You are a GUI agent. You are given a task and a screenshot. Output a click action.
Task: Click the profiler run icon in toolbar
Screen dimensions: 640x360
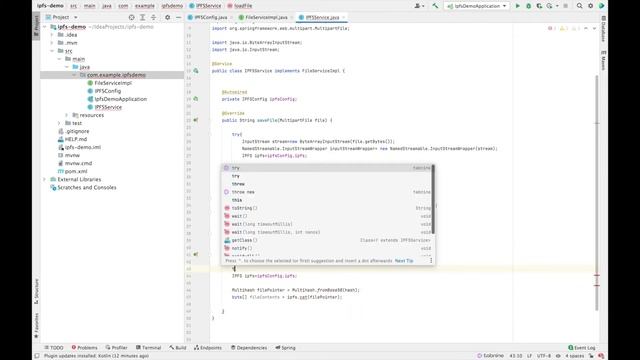point(550,6)
